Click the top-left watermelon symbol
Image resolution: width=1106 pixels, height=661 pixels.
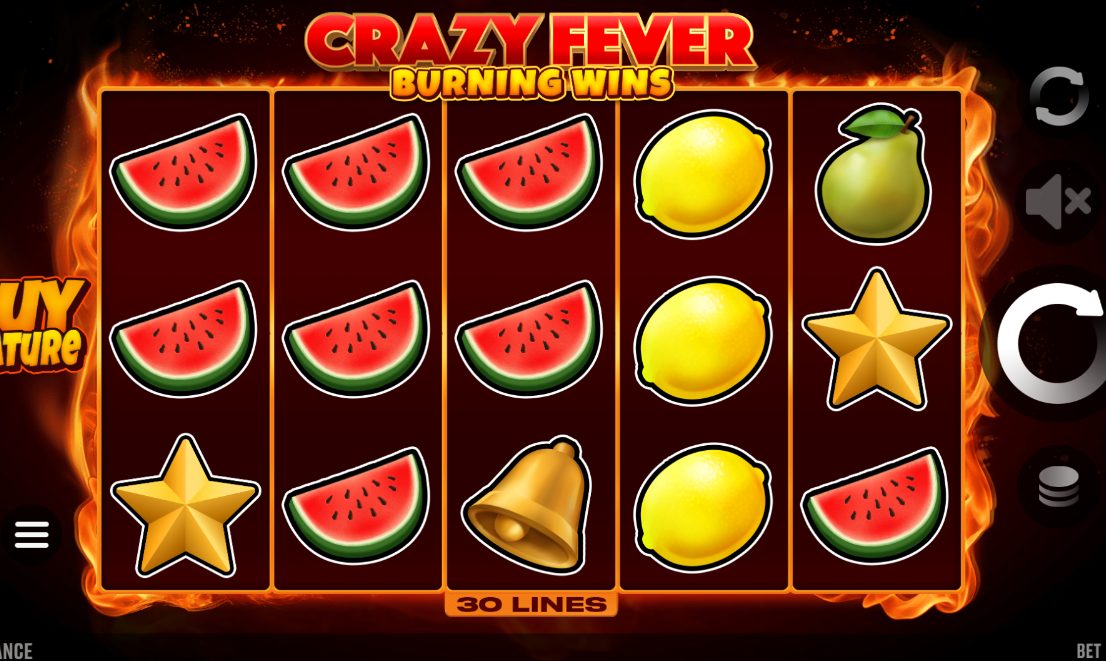pos(183,172)
